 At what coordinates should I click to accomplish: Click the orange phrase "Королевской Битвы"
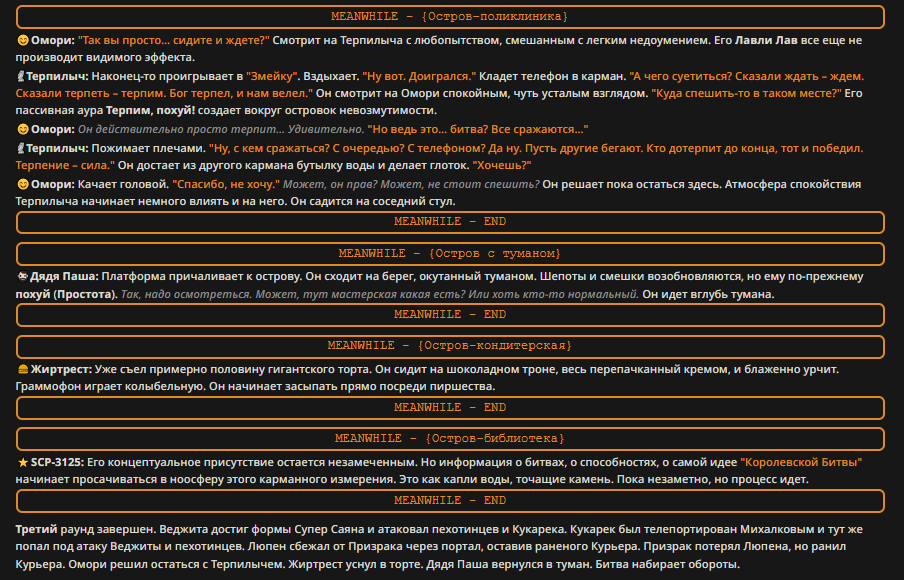tap(801, 462)
